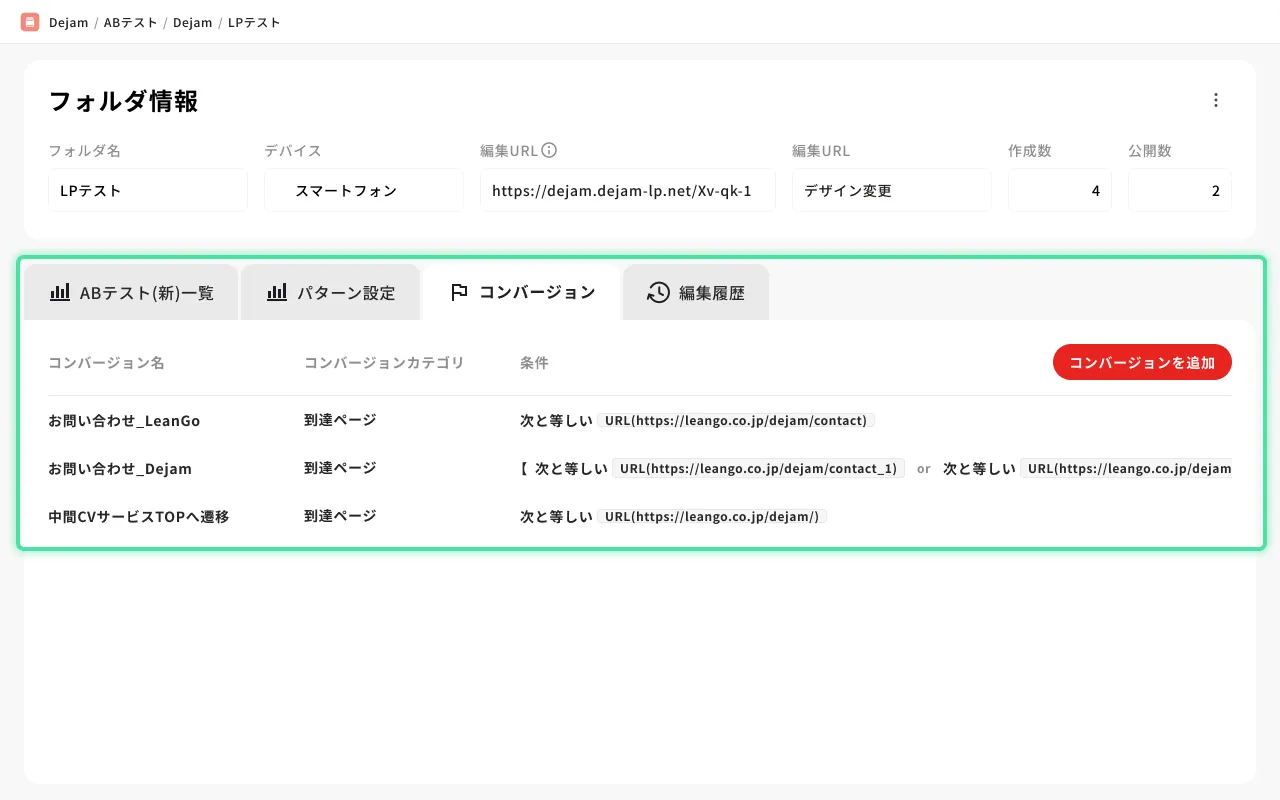
Task: Click the field showing デザイン変更
Action: coord(891,190)
